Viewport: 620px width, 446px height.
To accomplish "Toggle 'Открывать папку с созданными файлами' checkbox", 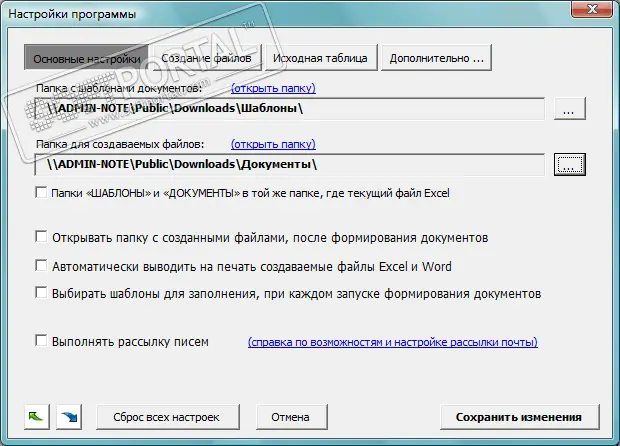I will (x=41, y=238).
